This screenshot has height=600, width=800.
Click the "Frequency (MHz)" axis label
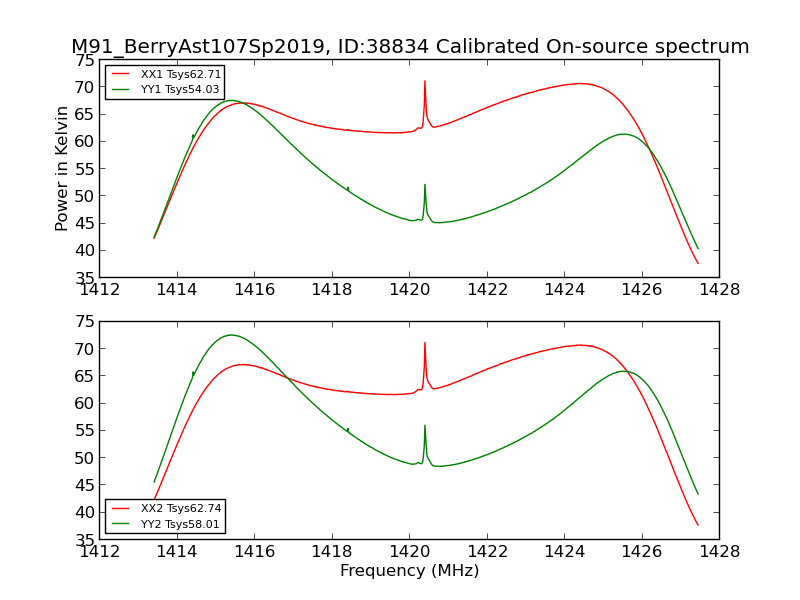[x=410, y=570]
